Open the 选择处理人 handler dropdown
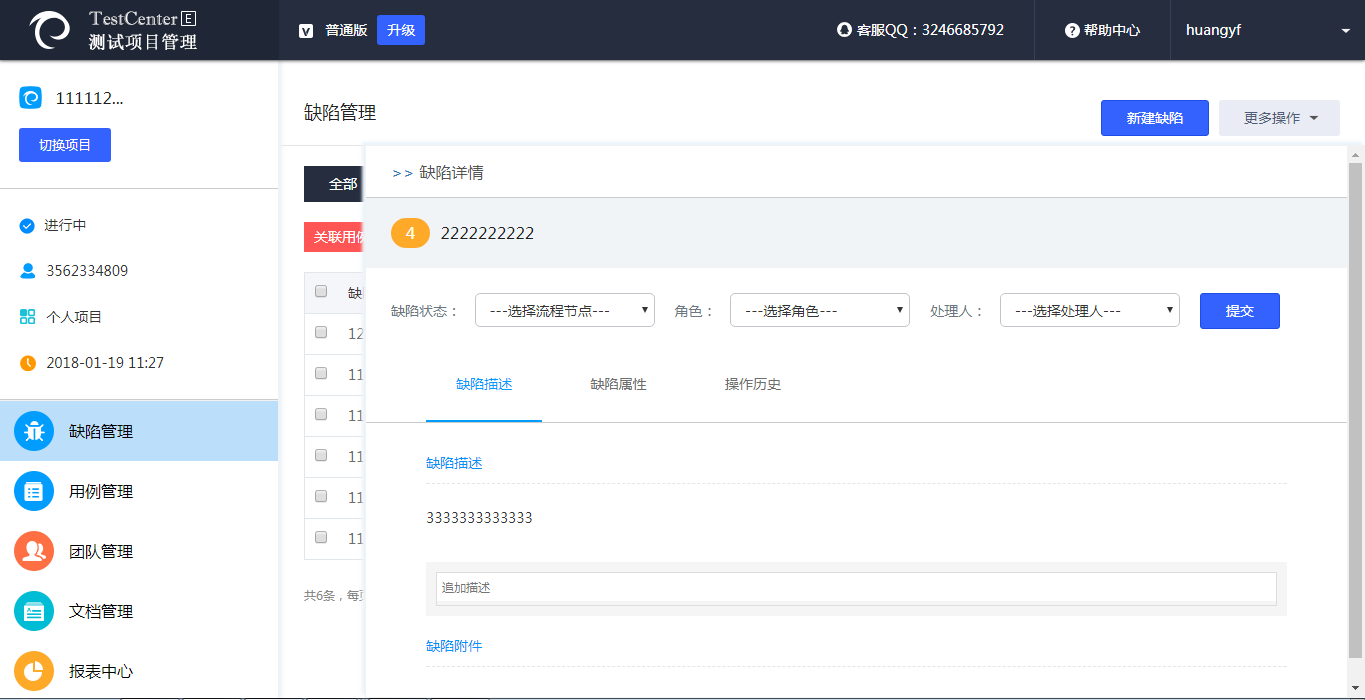This screenshot has width=1365, height=700. click(x=1090, y=311)
